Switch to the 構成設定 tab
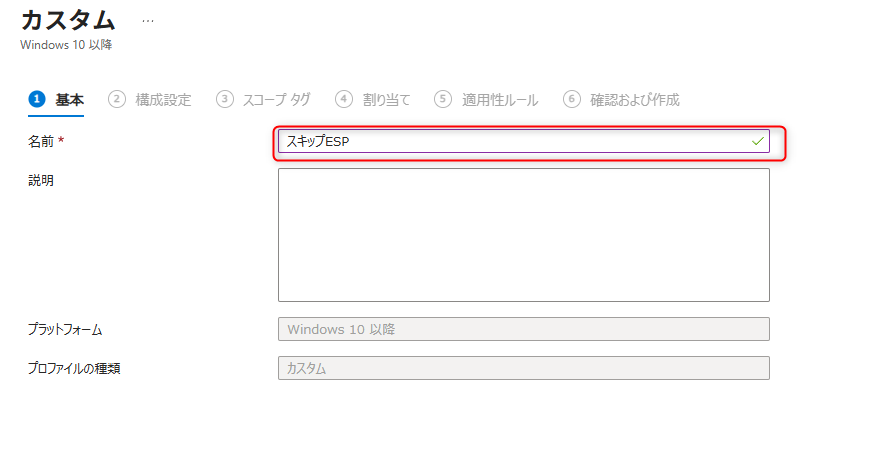 163,99
